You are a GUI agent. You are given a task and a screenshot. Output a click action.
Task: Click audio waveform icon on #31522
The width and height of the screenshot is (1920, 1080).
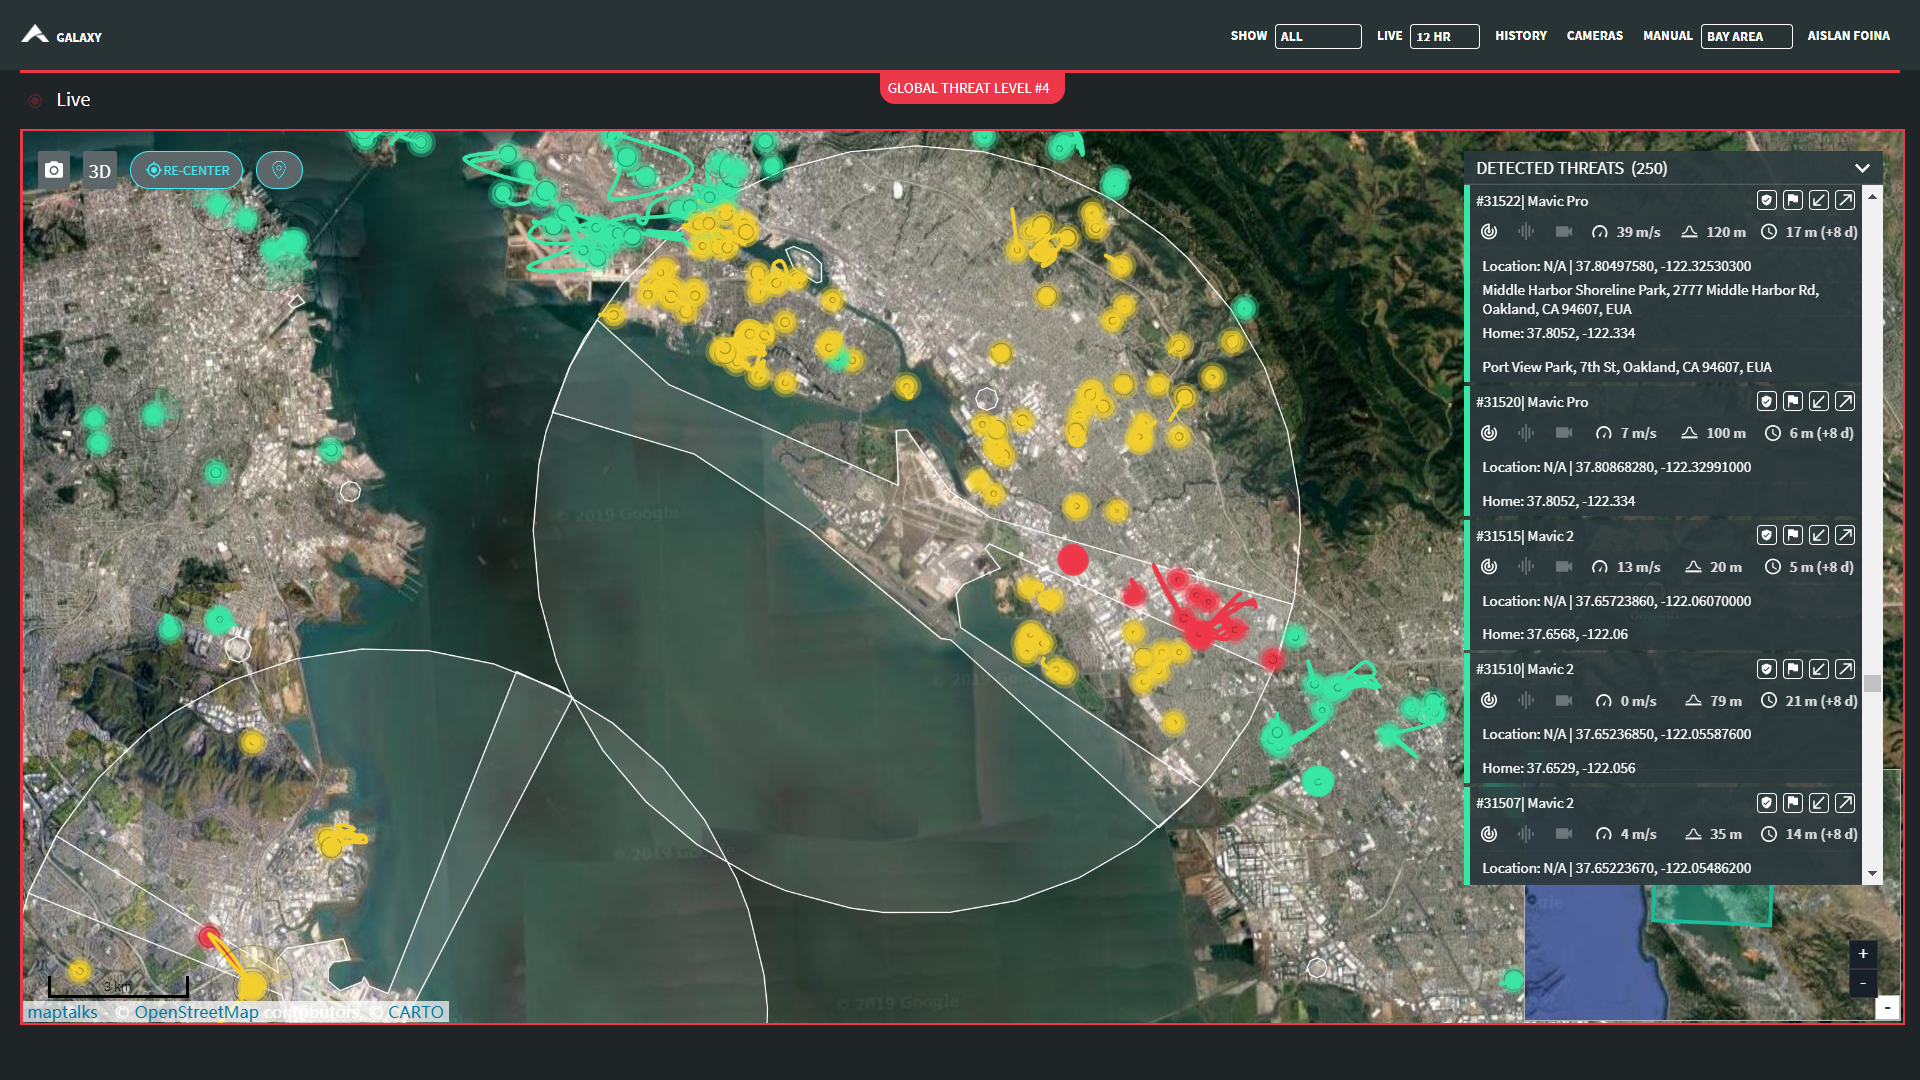(x=1525, y=231)
